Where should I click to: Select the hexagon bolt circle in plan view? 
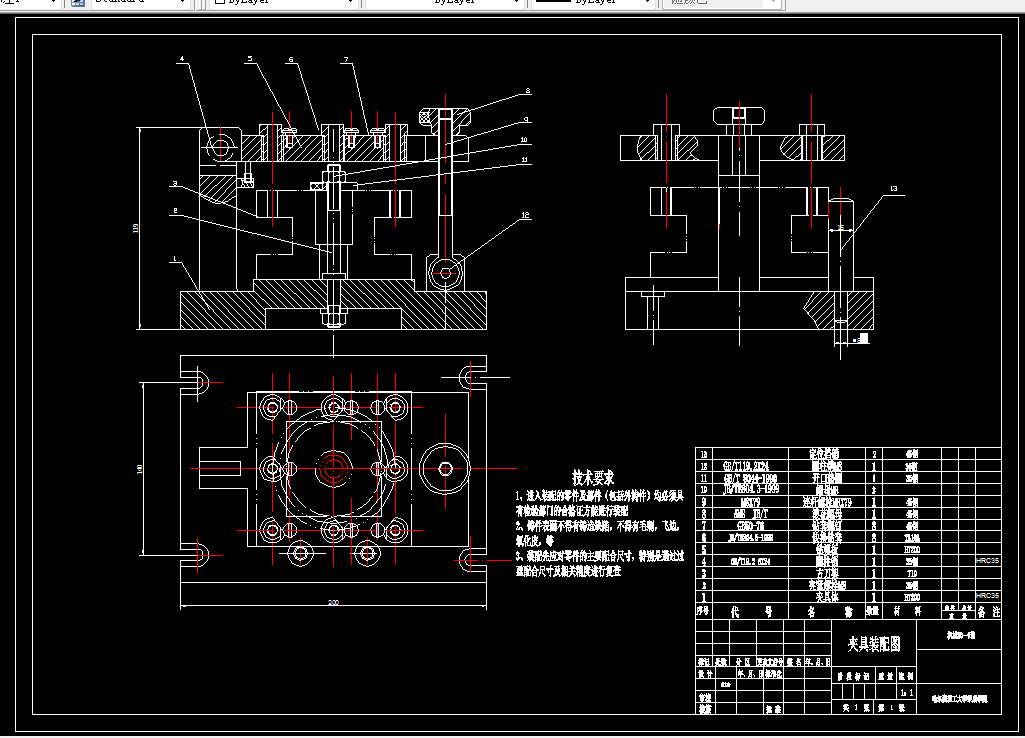445,469
